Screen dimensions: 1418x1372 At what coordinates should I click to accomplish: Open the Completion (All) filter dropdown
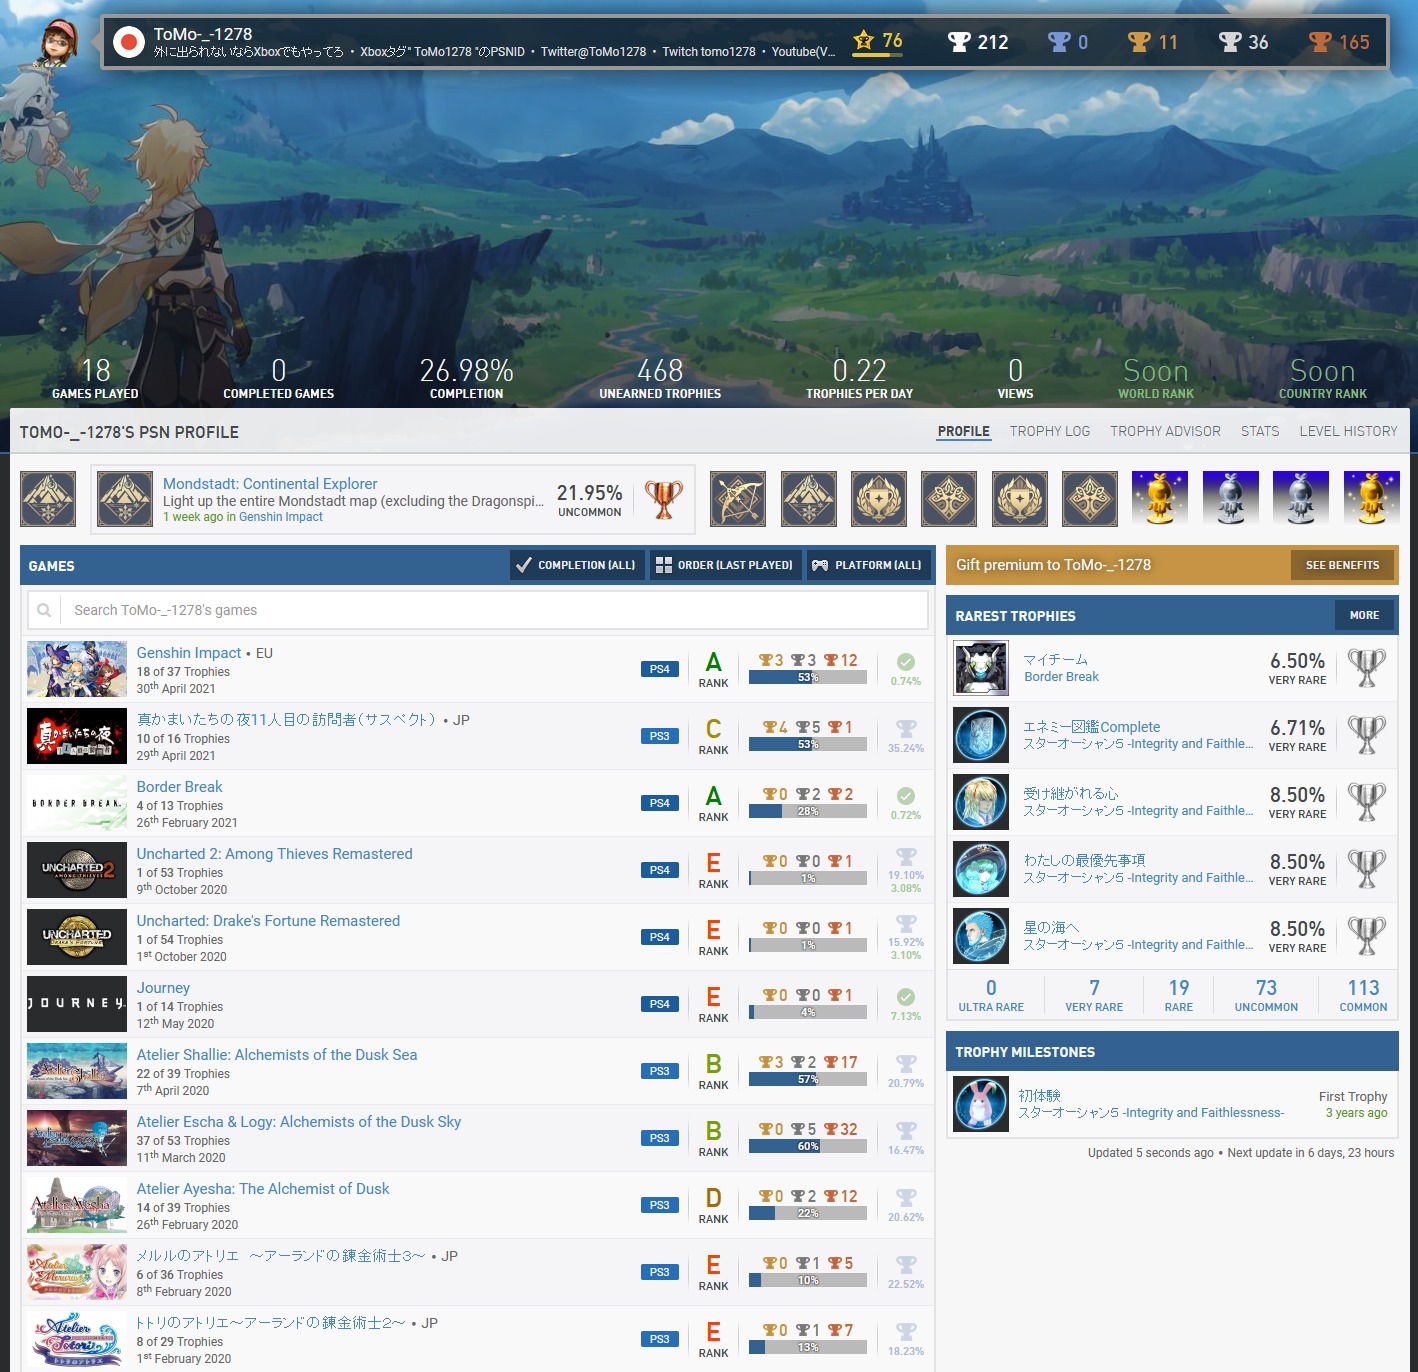[576, 565]
